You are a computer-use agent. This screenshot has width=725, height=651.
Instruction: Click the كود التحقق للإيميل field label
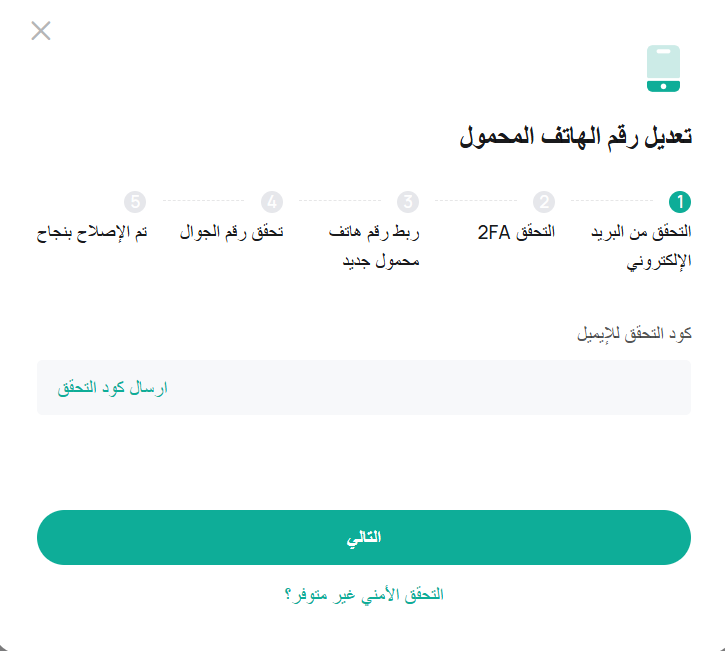634,334
